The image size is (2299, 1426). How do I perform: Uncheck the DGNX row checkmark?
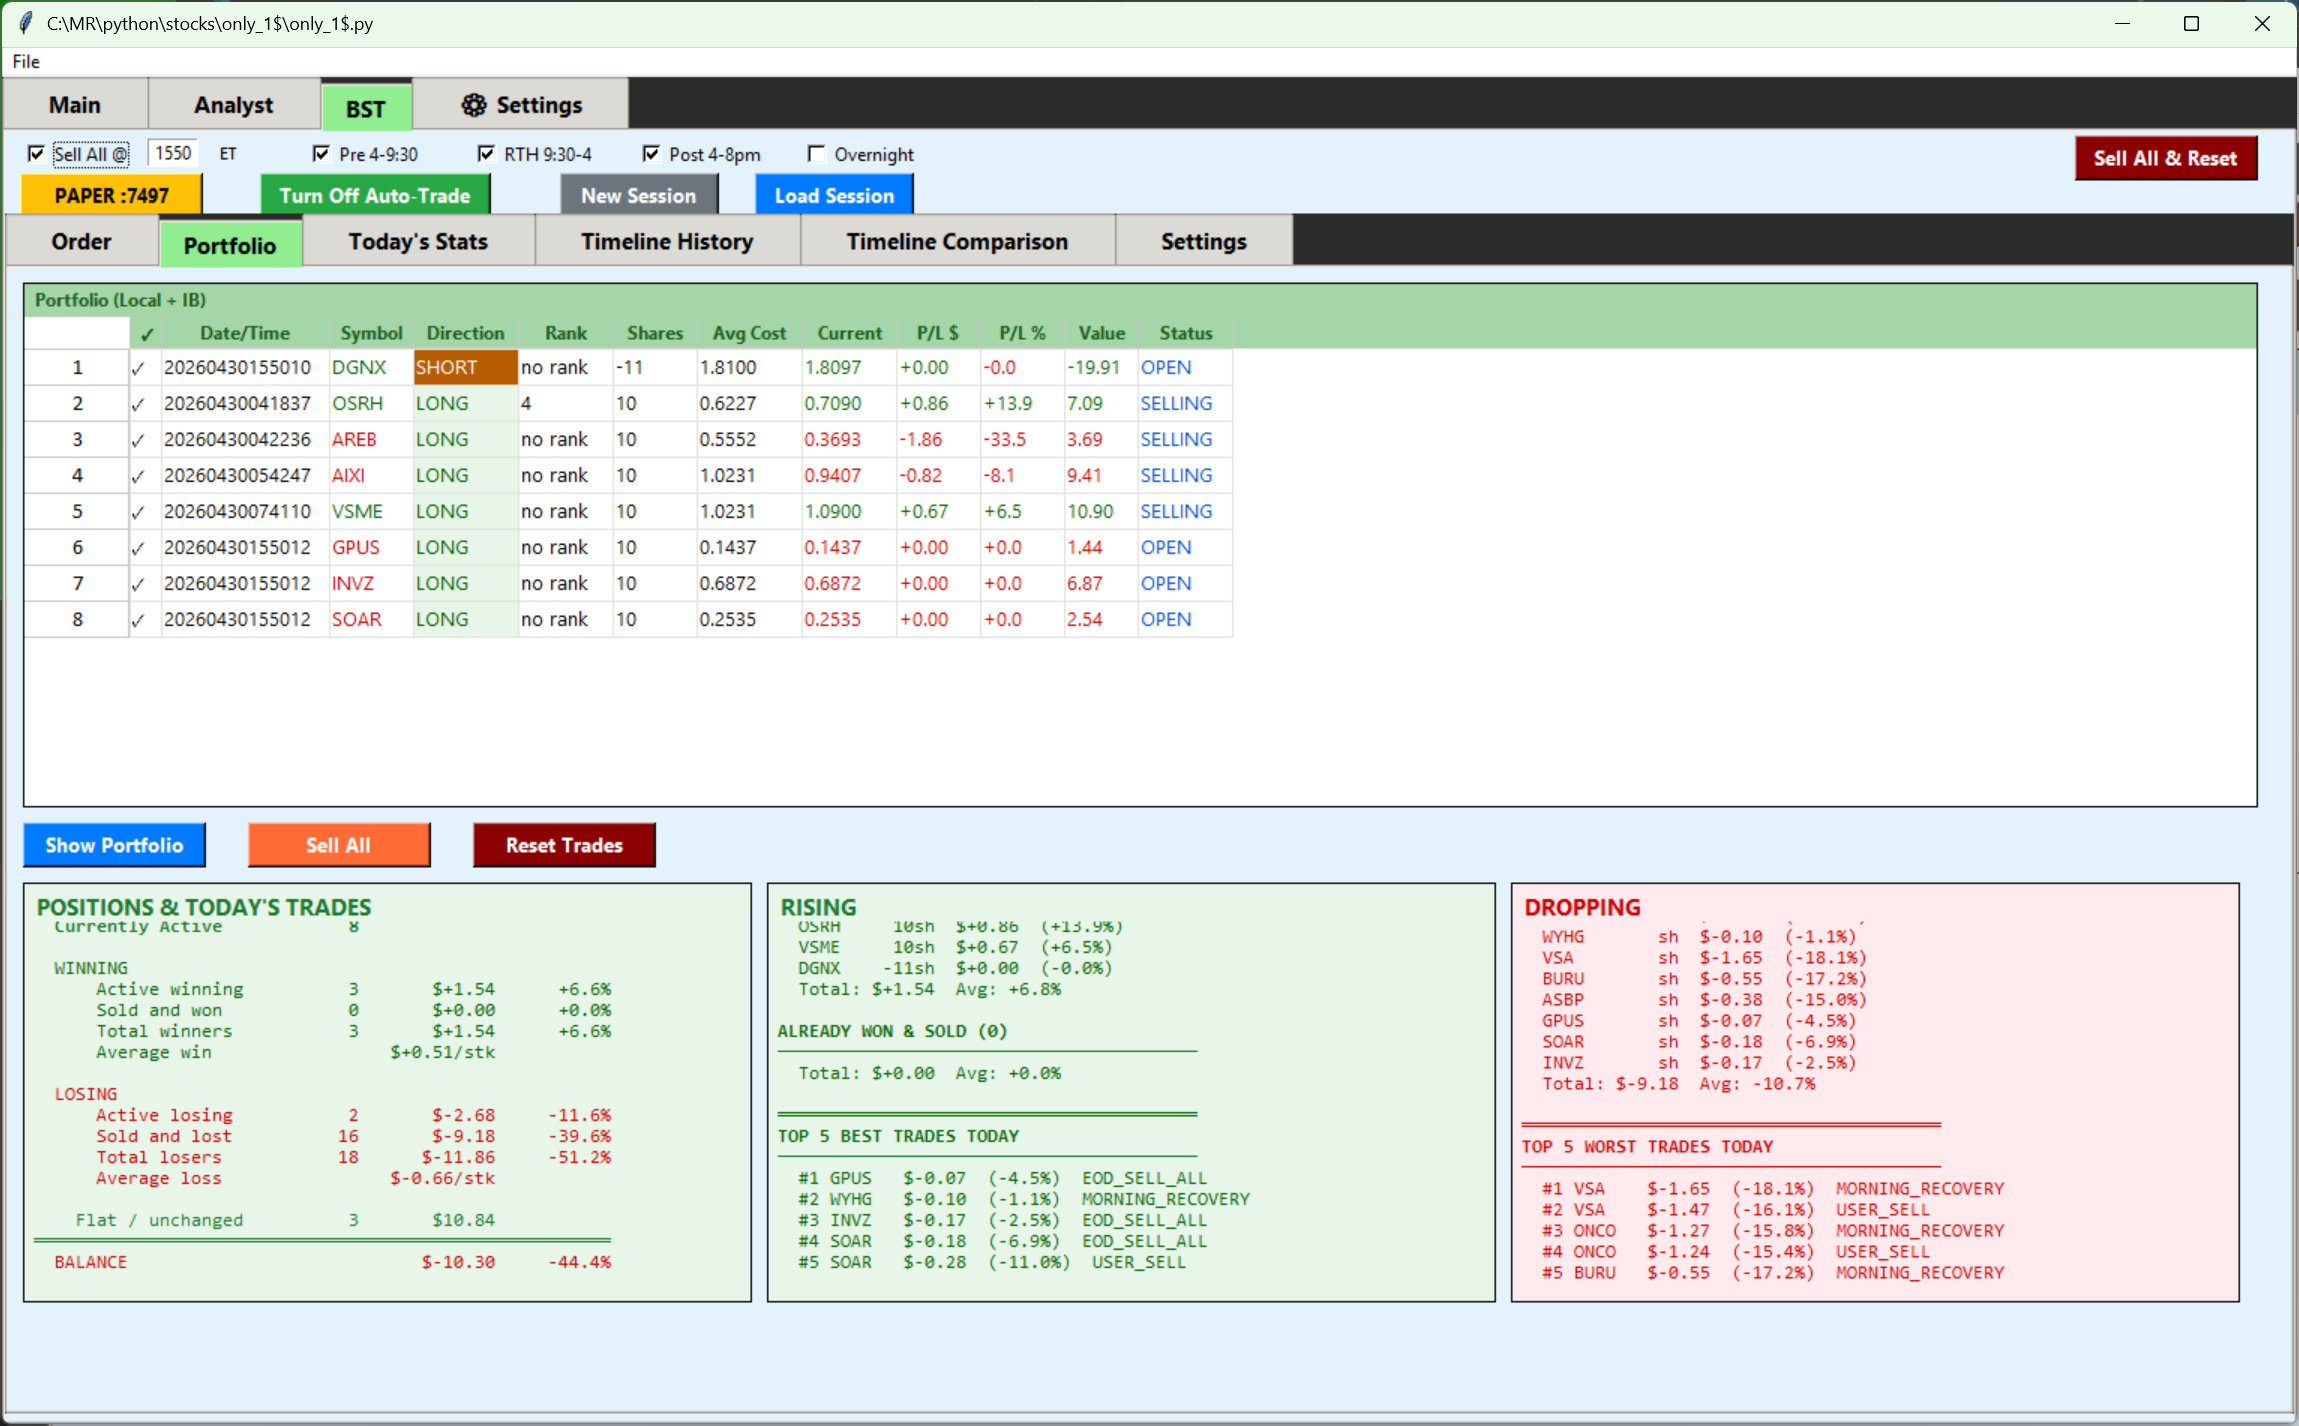point(138,368)
